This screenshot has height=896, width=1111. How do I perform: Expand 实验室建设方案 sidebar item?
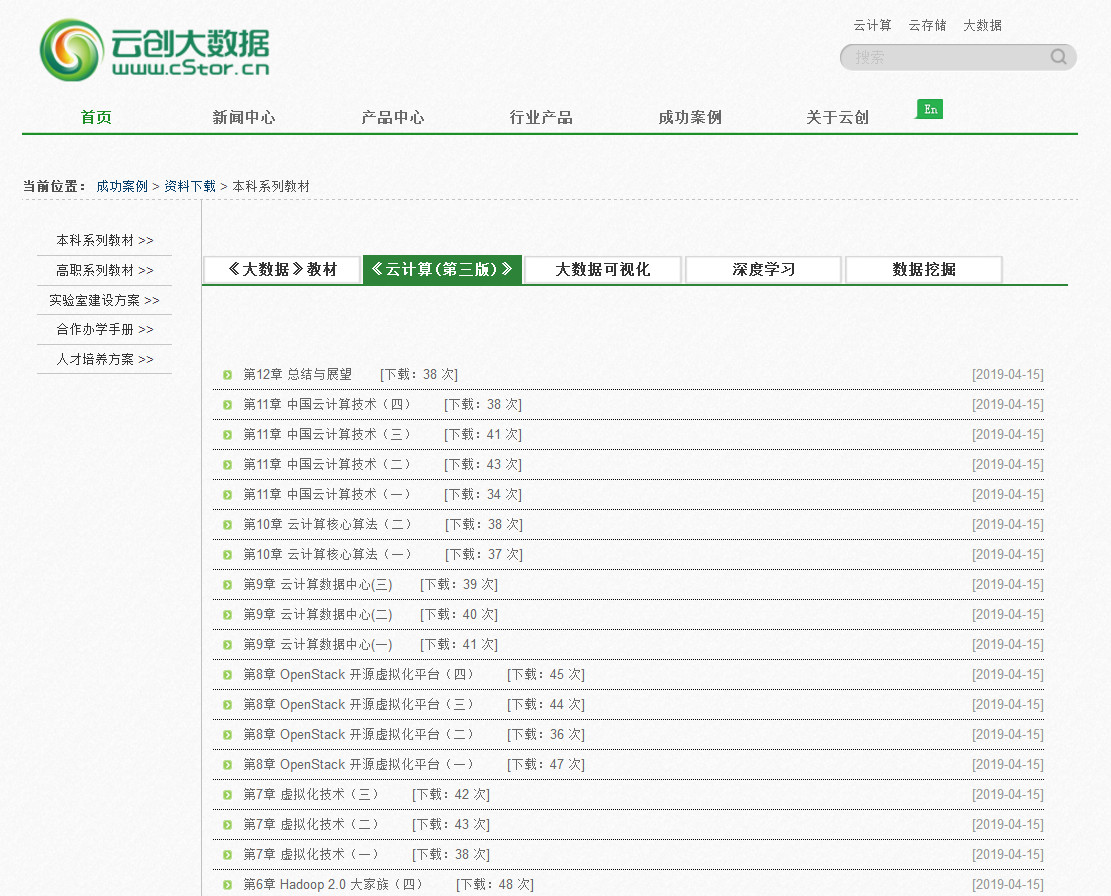click(104, 300)
